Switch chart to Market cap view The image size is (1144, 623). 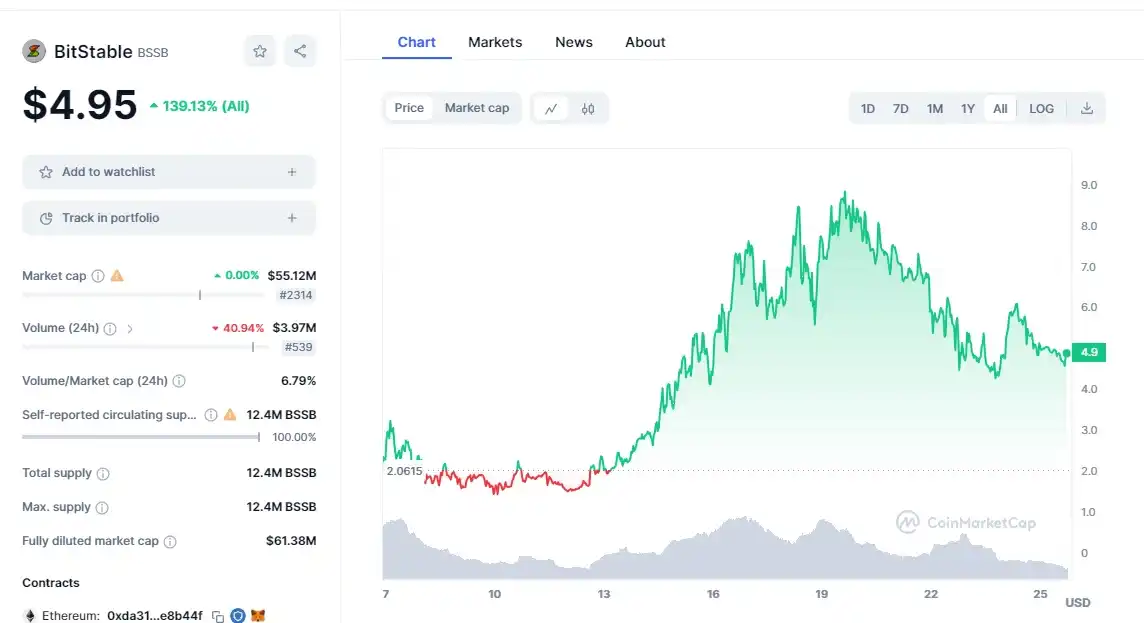(477, 108)
